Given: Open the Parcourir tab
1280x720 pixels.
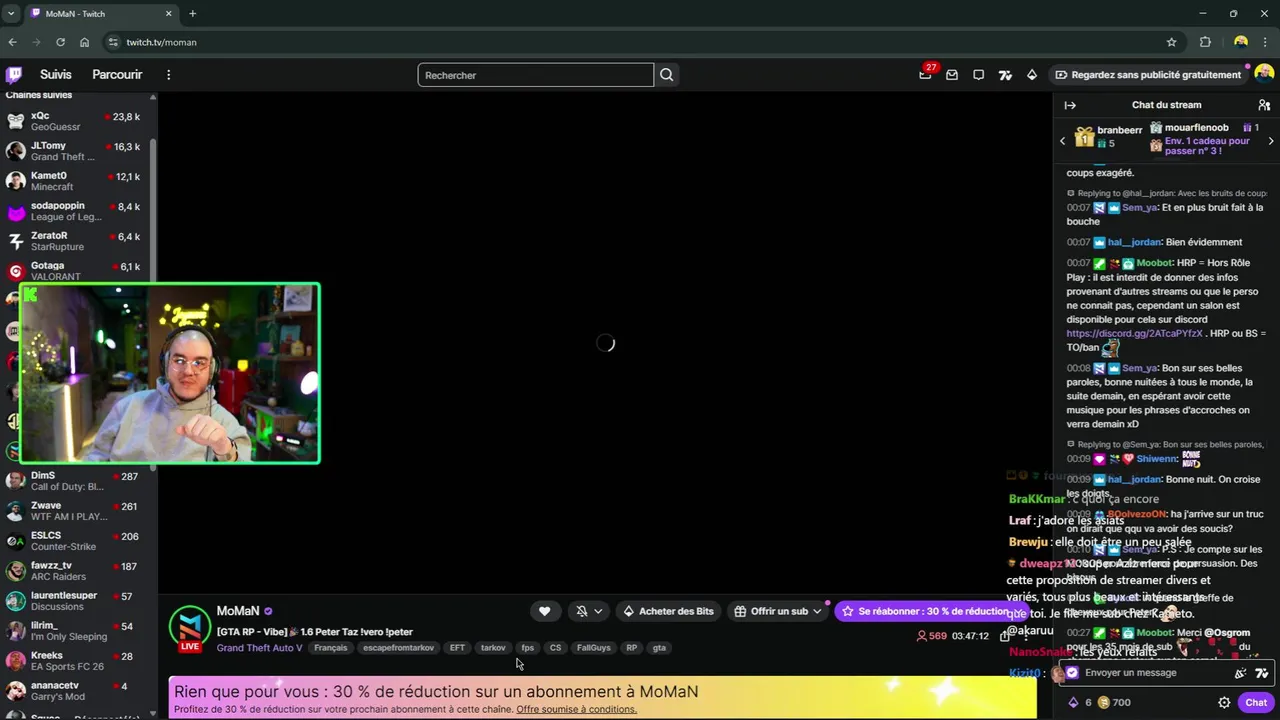Looking at the screenshot, I should tap(117, 75).
